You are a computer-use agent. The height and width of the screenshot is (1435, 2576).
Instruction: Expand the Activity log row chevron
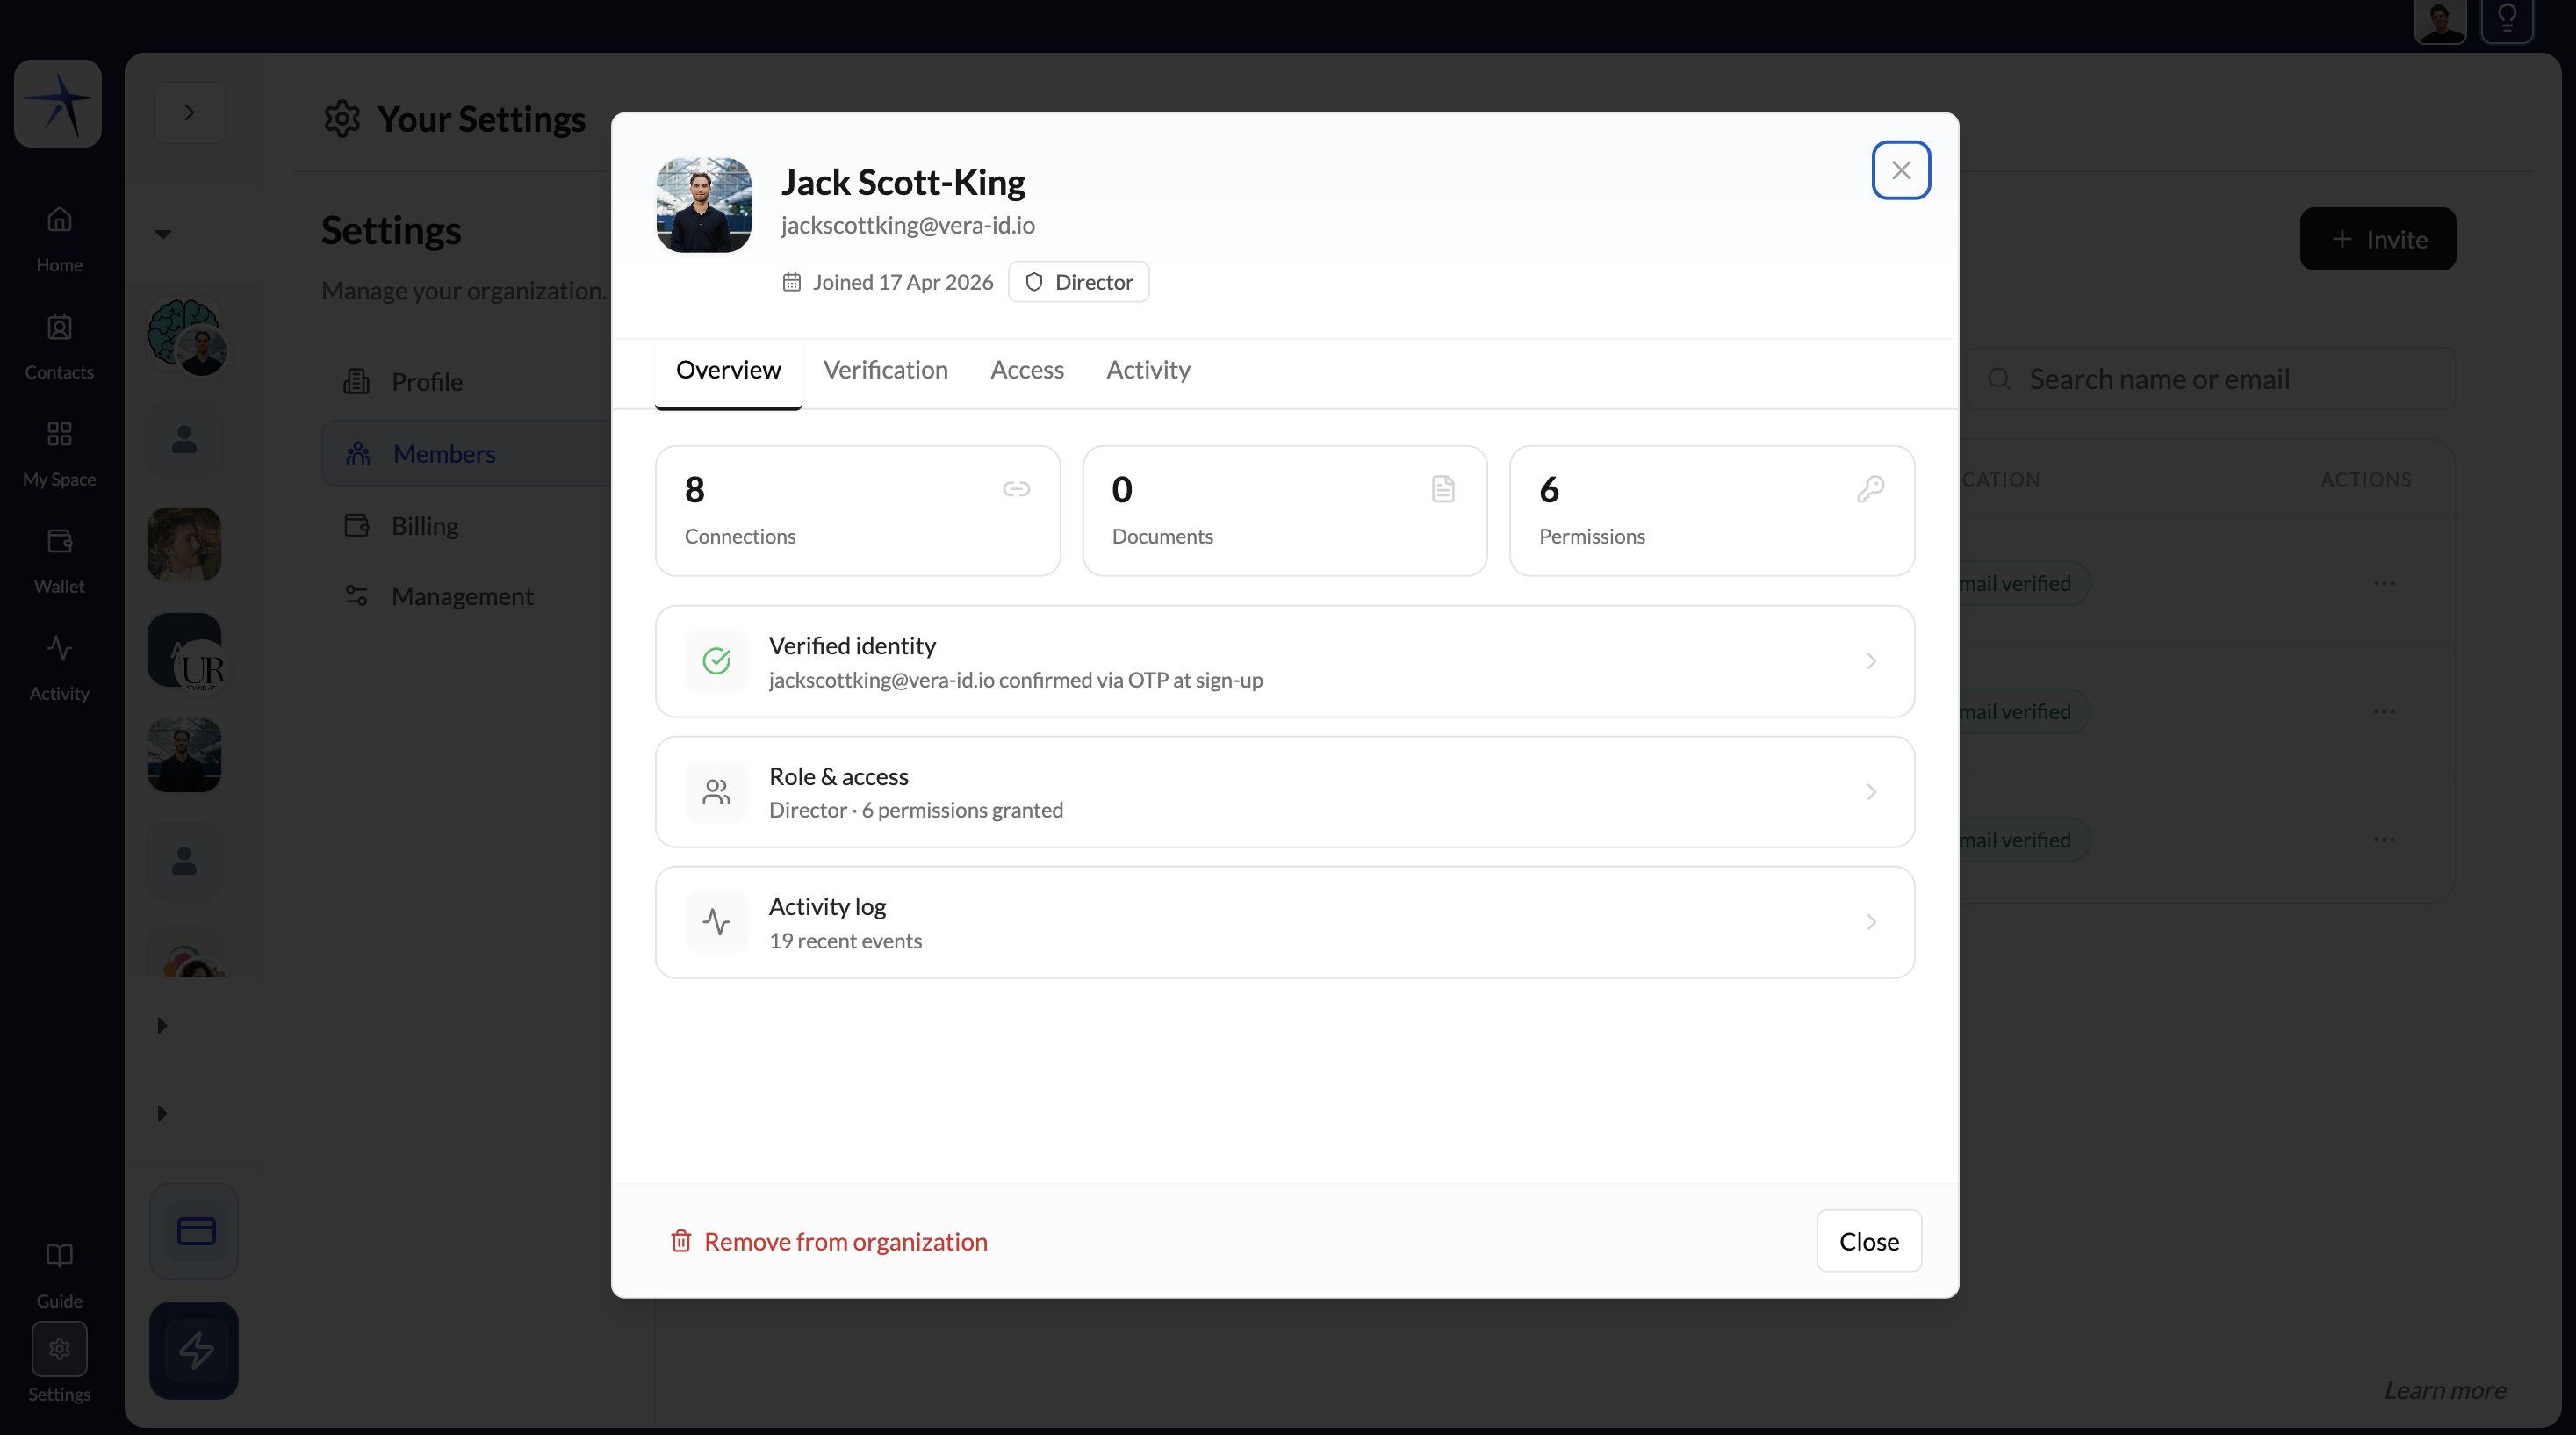(x=1870, y=922)
